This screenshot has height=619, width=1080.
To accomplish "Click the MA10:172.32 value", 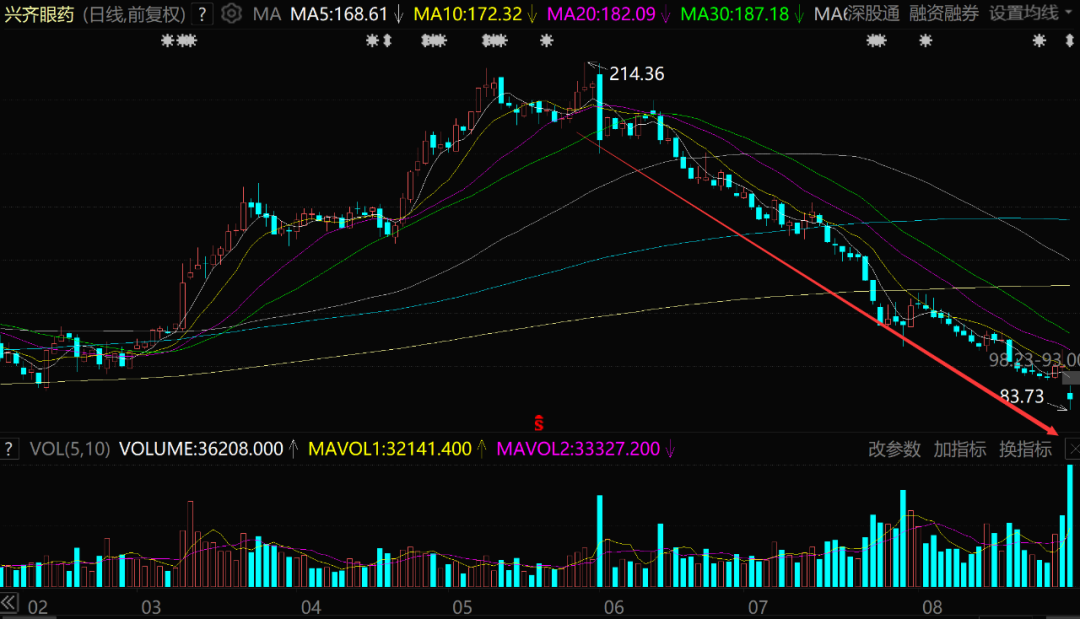I will (468, 14).
